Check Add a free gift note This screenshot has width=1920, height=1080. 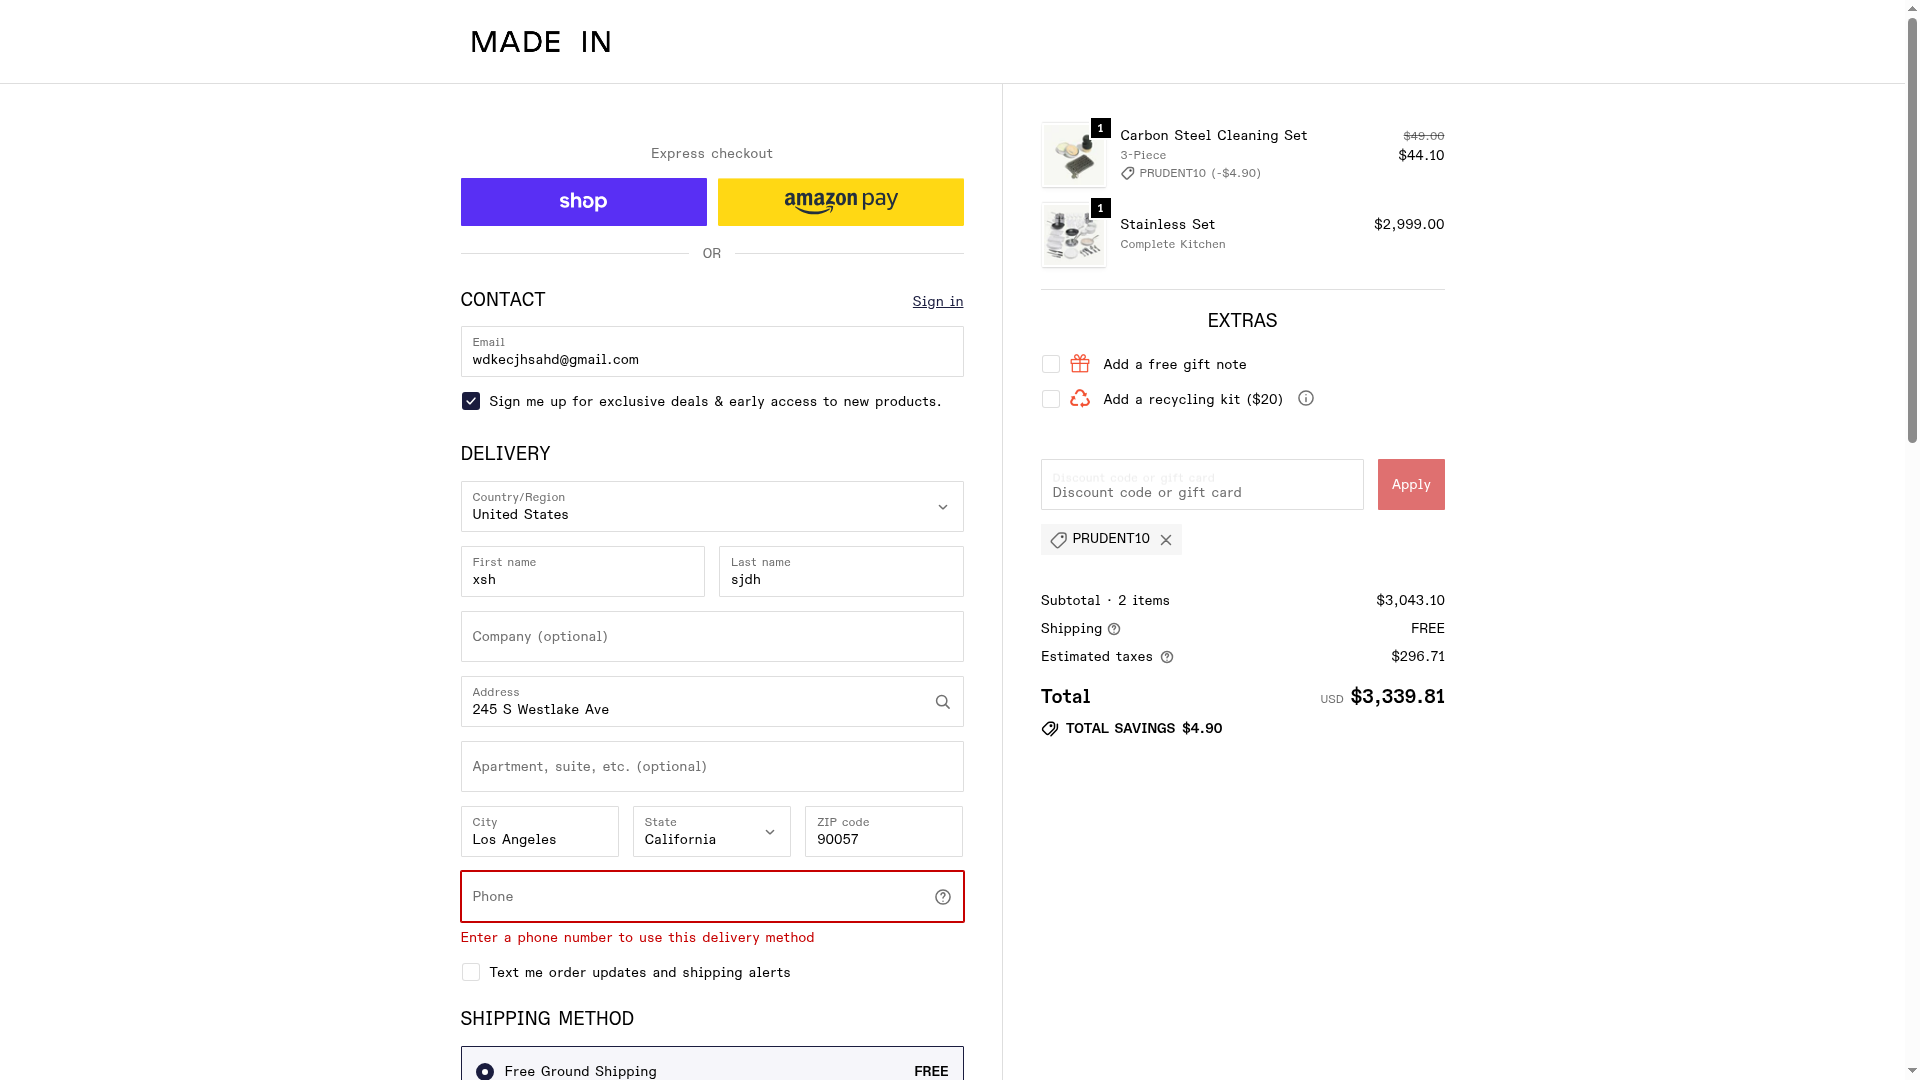pos(1051,364)
